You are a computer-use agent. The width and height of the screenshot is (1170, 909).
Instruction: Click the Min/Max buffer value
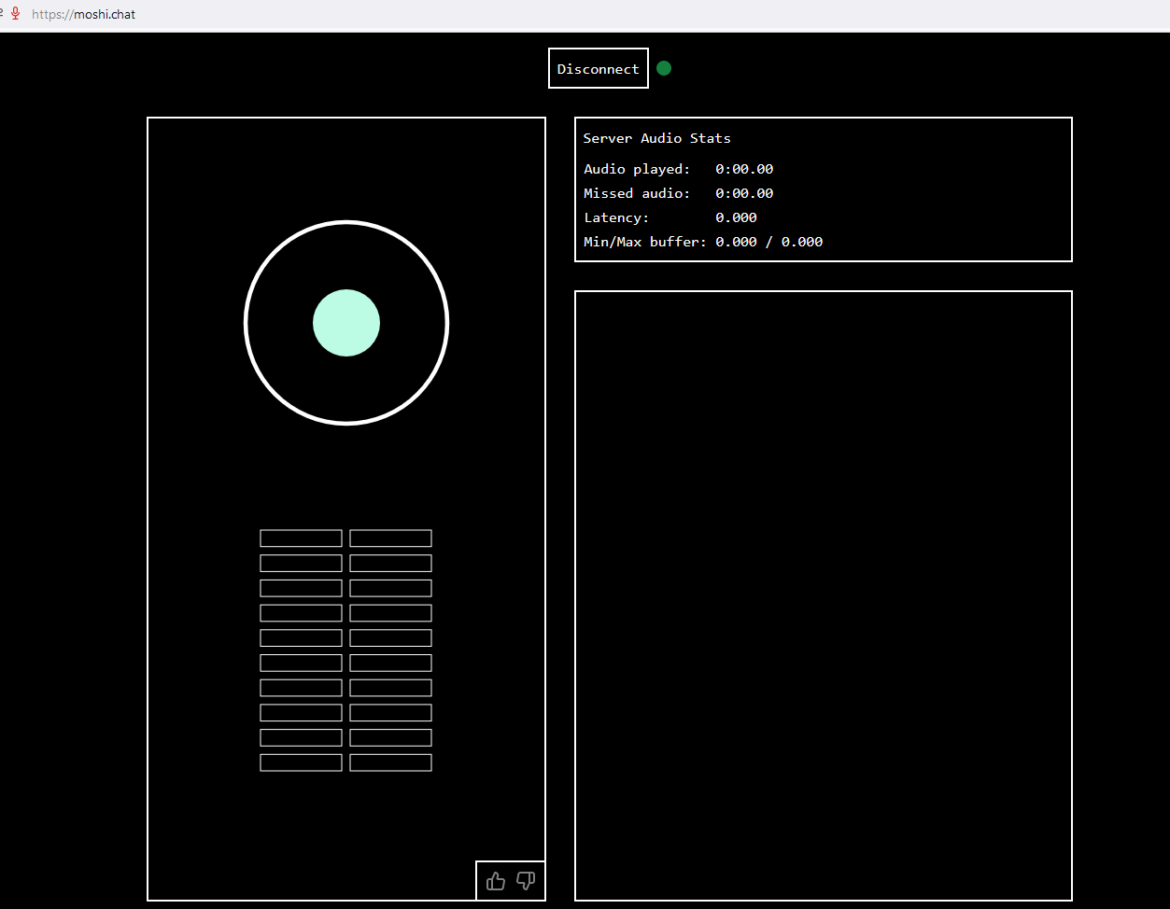click(x=769, y=242)
